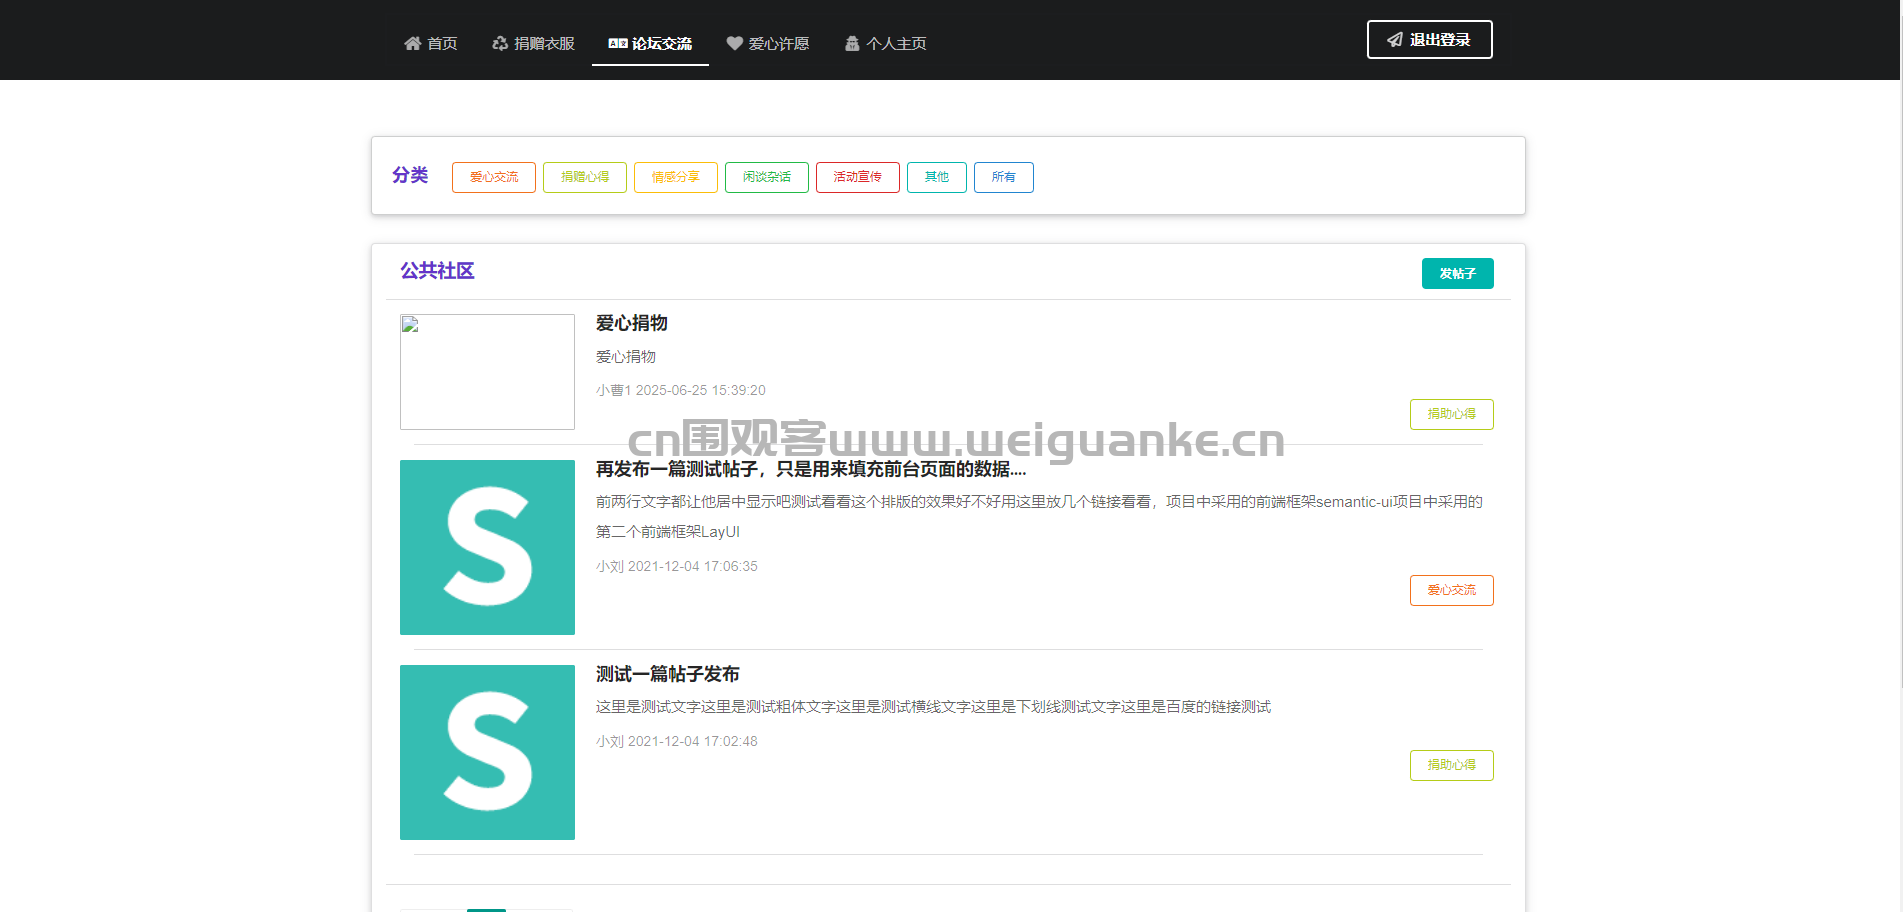Select the 爱心交流 category filter
The width and height of the screenshot is (1903, 912).
click(493, 177)
